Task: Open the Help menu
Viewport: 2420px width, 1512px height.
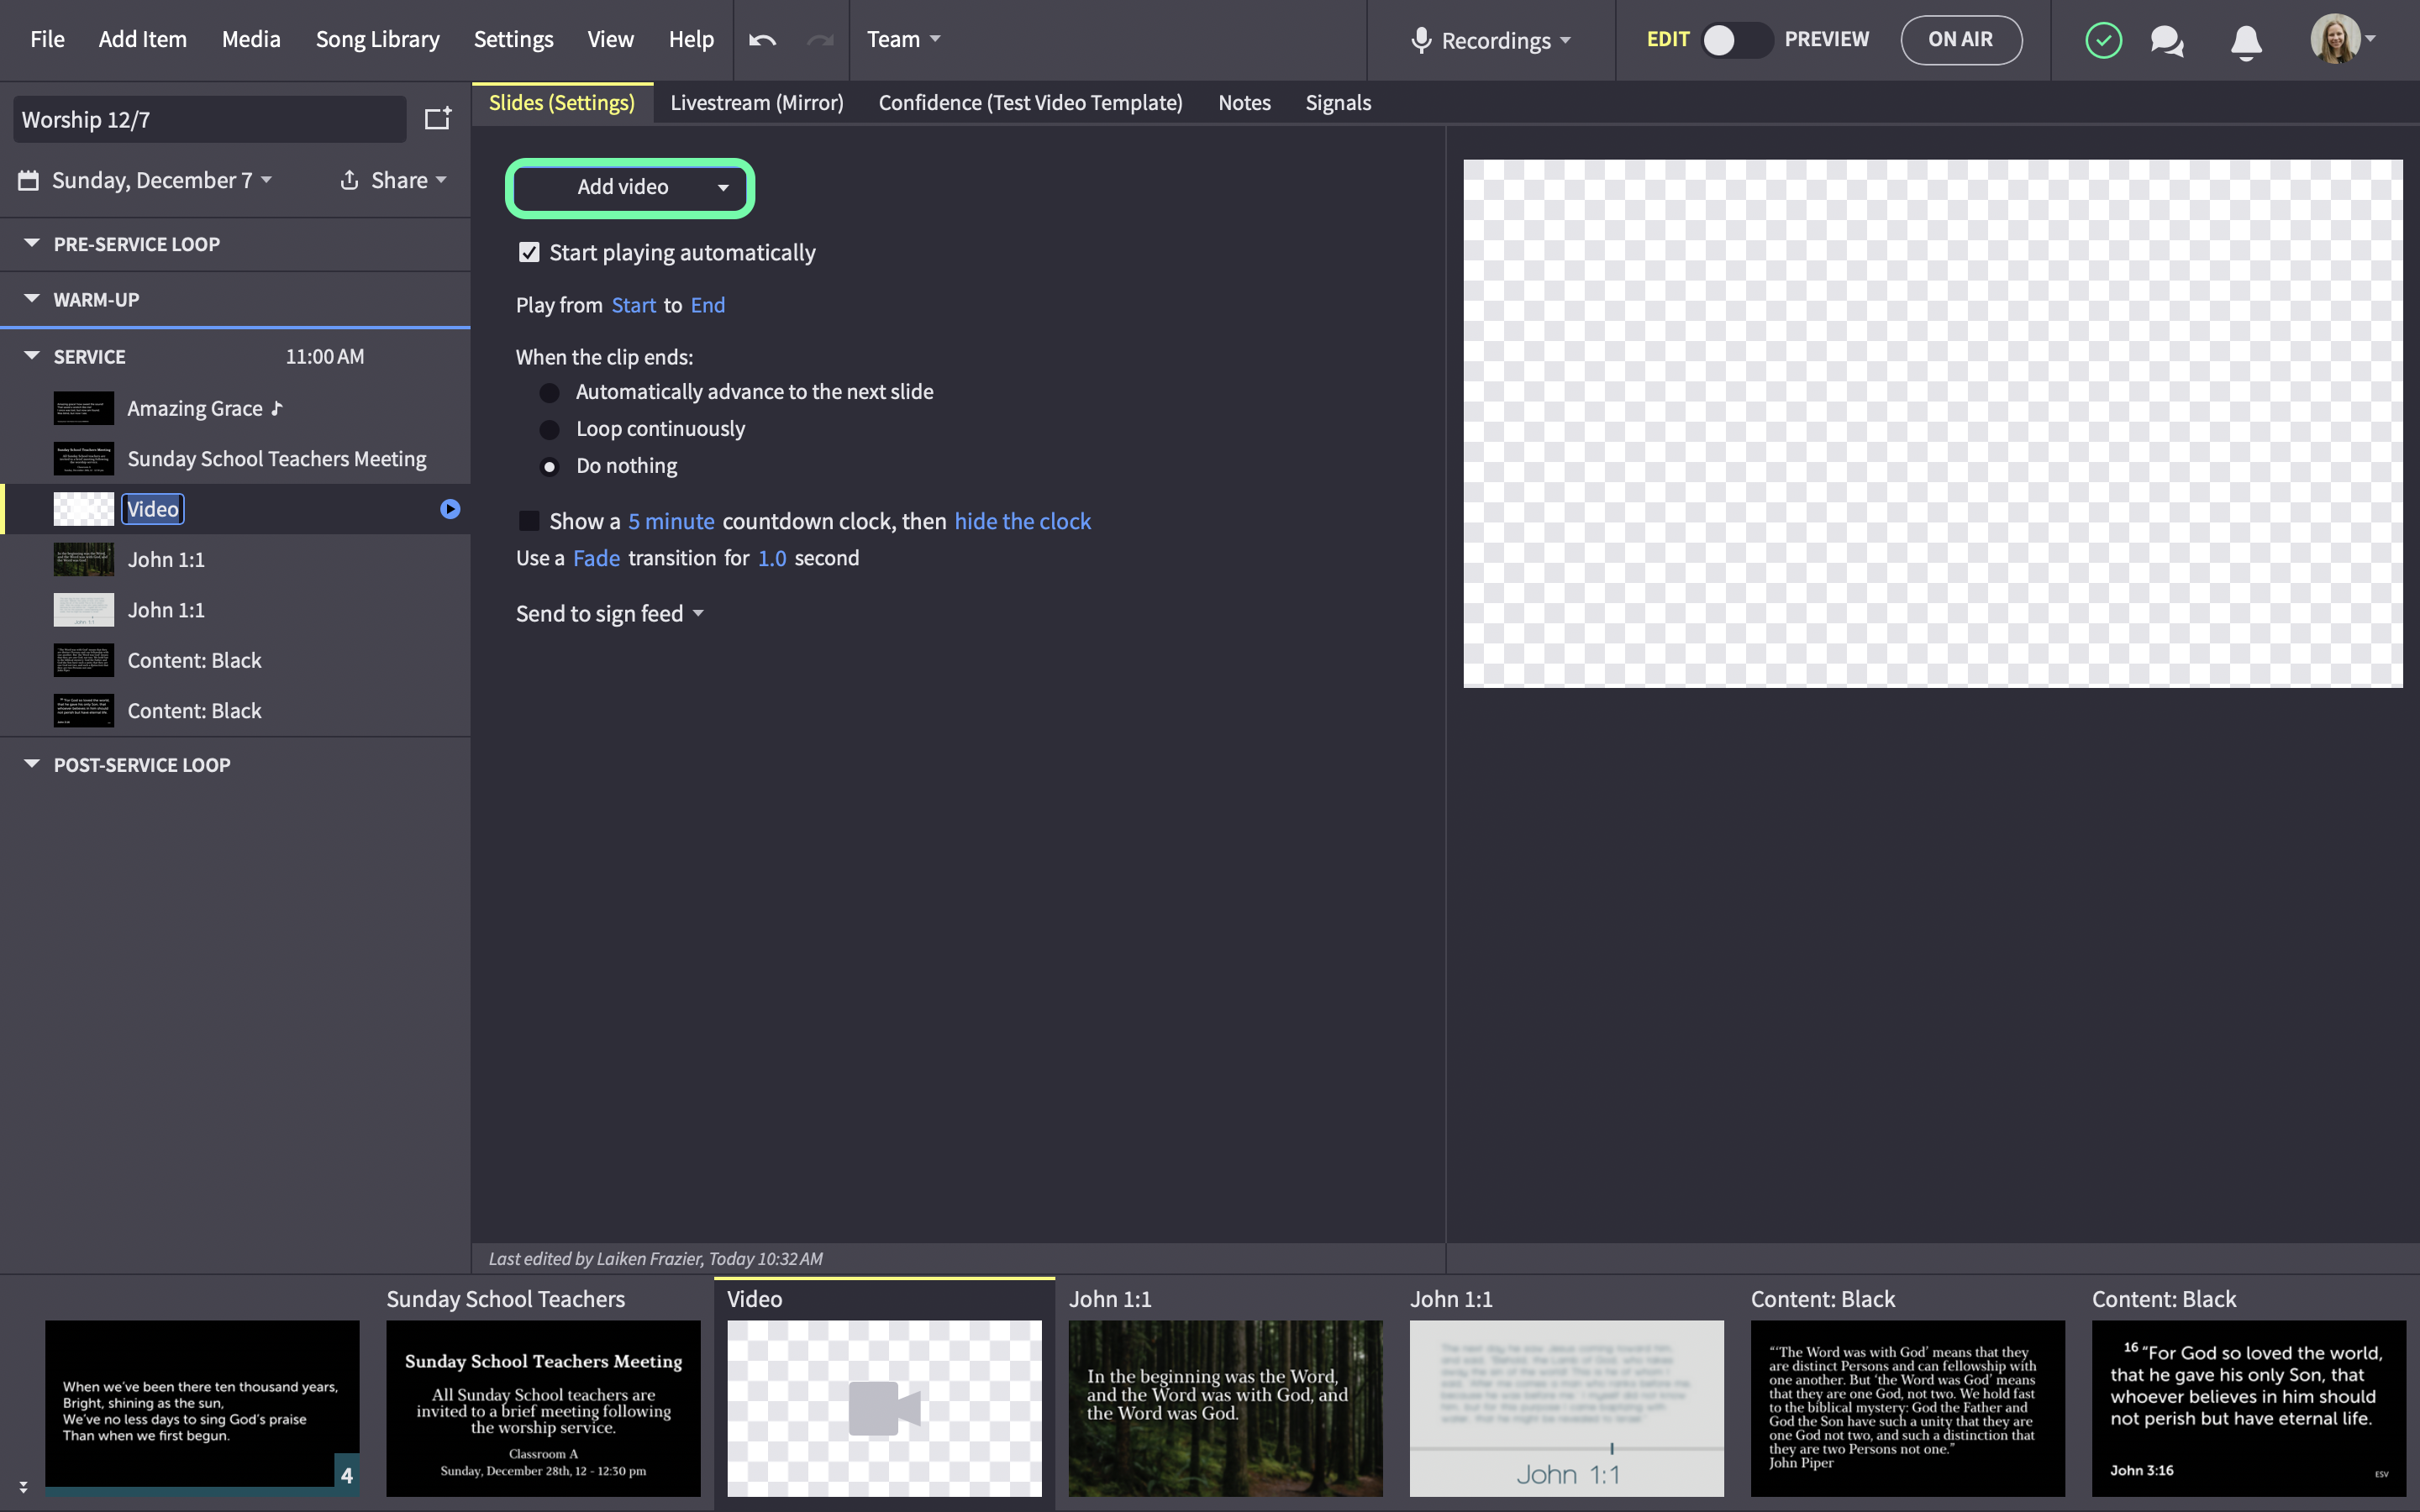Action: pos(691,39)
